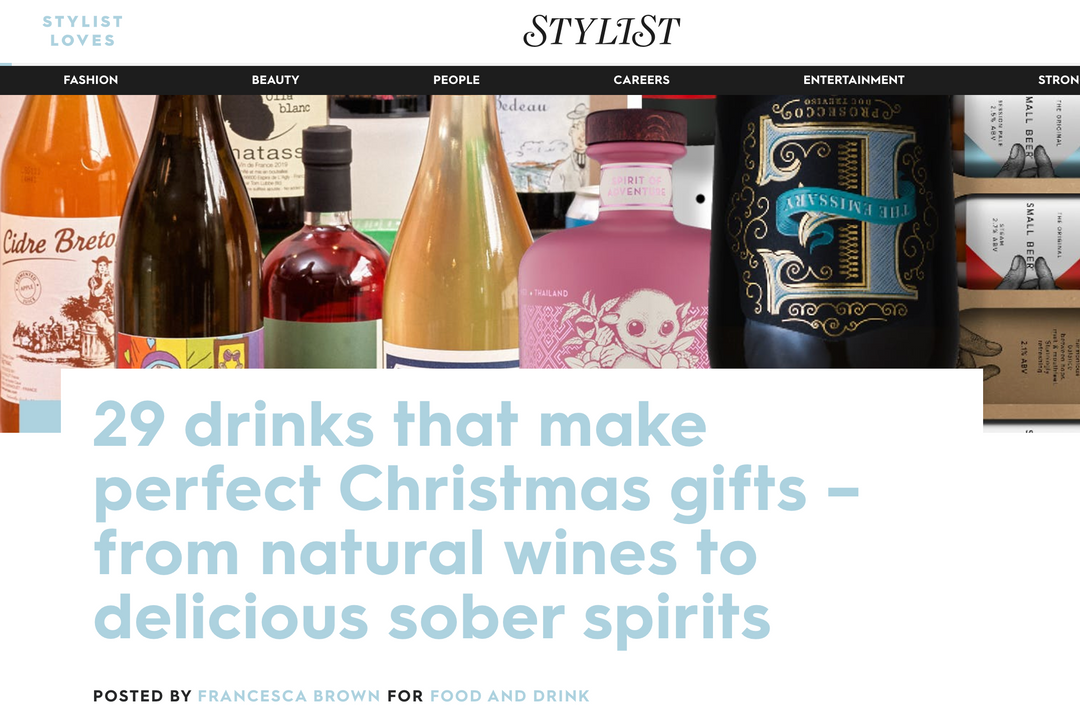
Task: Click the tall golden bottle in center
Action: pos(455,234)
